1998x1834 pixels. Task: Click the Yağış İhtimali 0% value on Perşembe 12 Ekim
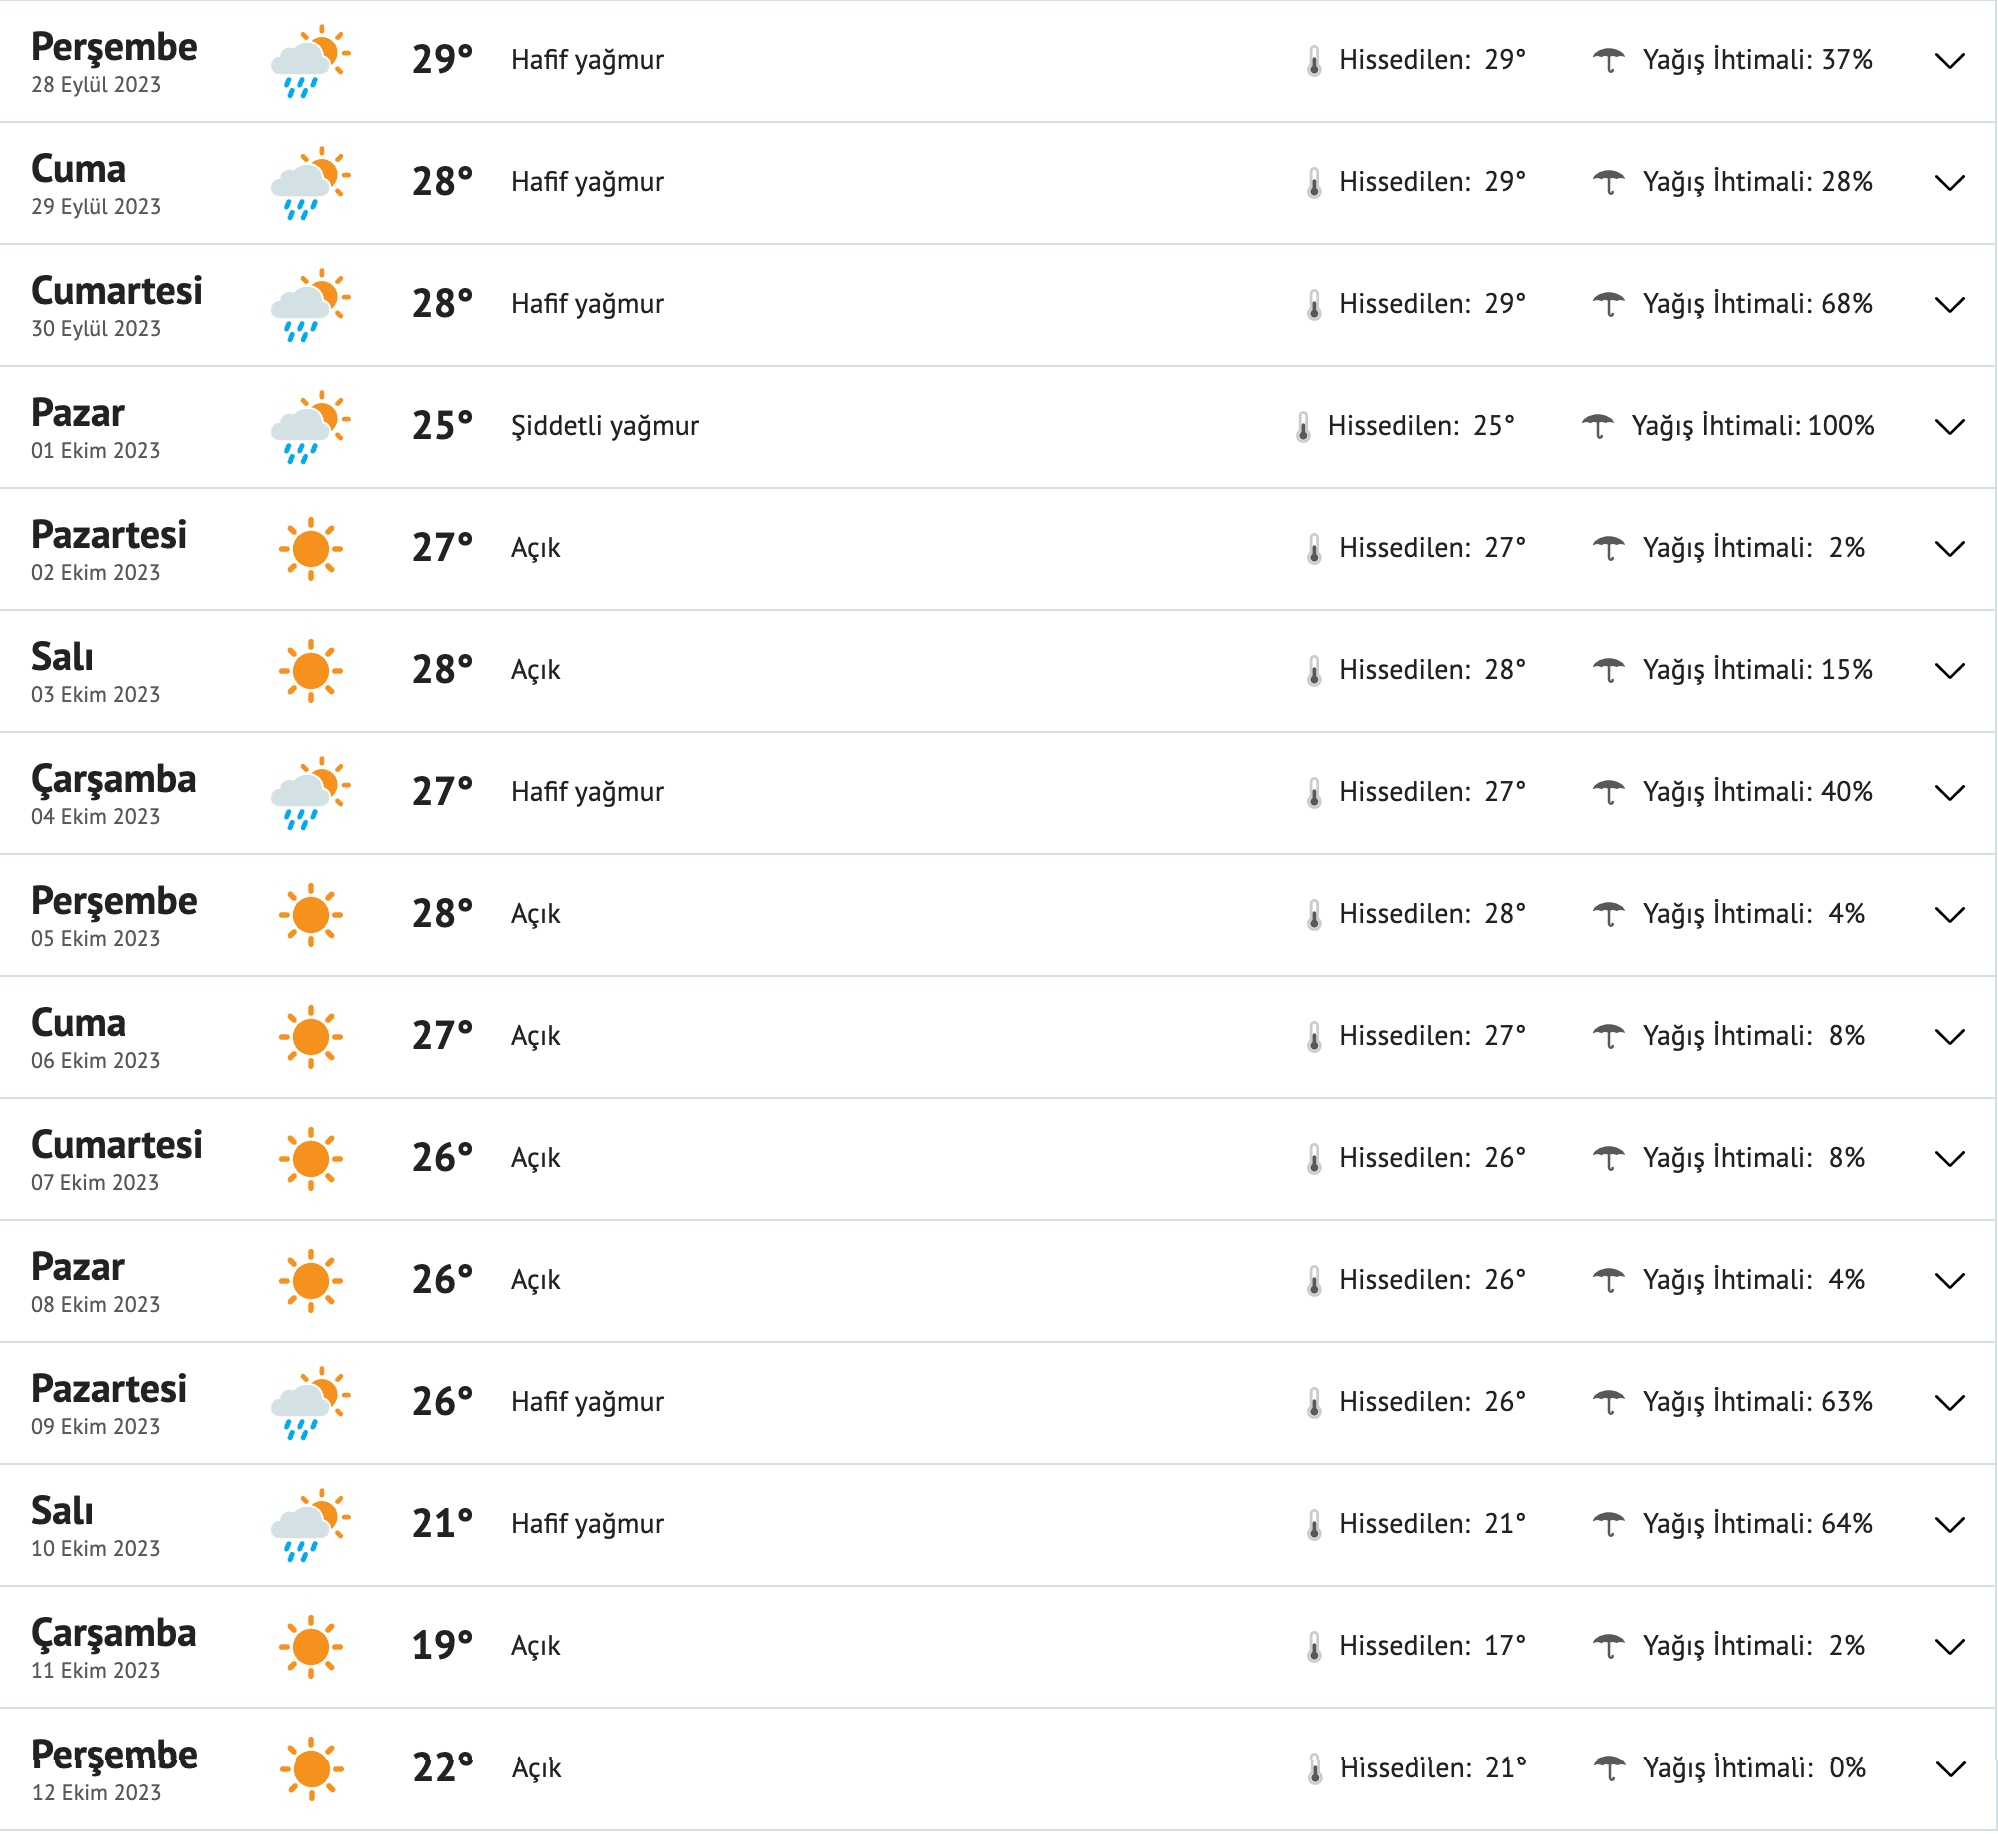(x=1755, y=1767)
